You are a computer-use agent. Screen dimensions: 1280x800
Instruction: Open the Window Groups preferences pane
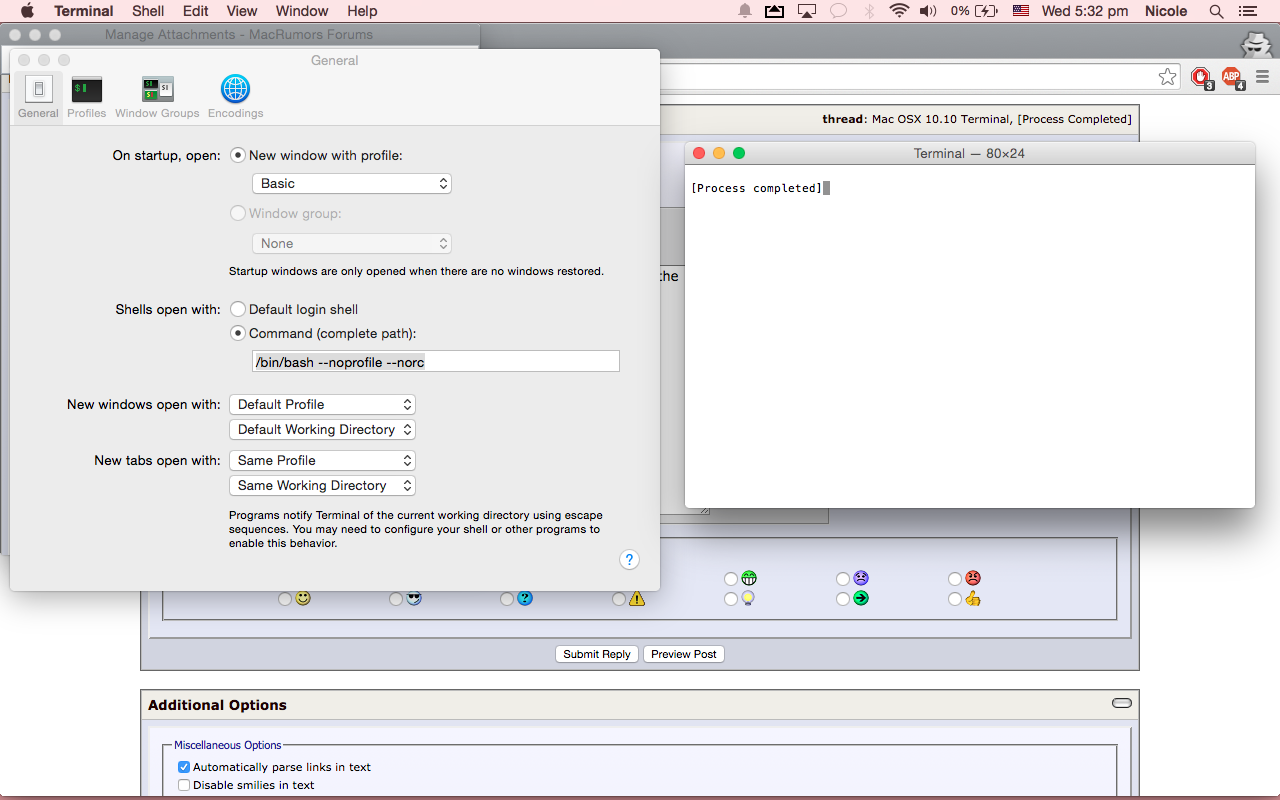[x=157, y=97]
